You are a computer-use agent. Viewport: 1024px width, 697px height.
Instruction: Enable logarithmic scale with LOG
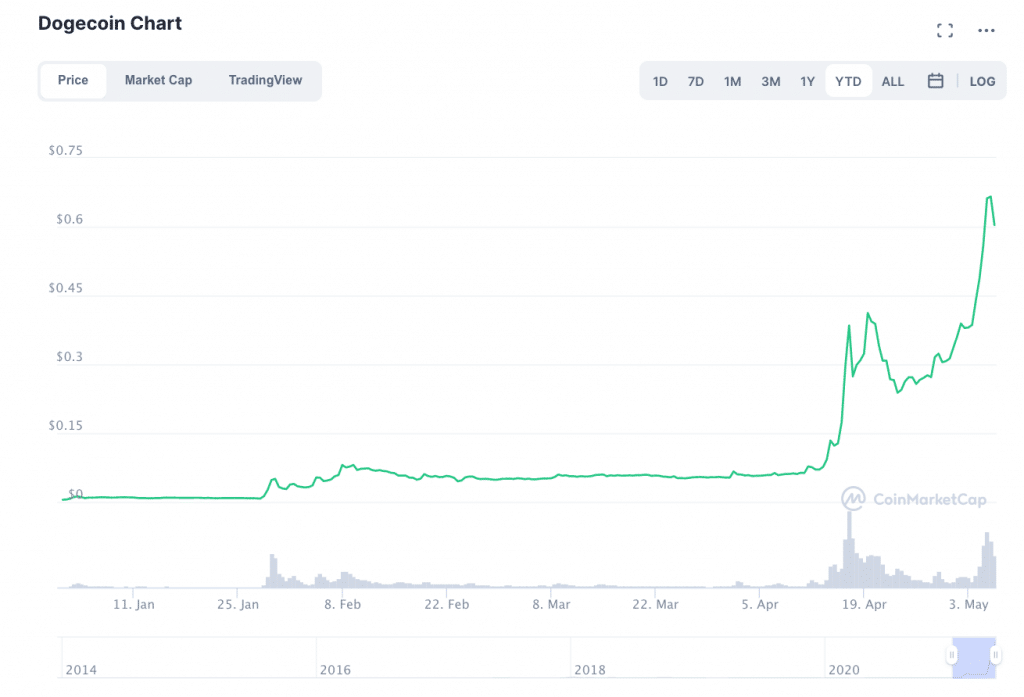pos(982,81)
